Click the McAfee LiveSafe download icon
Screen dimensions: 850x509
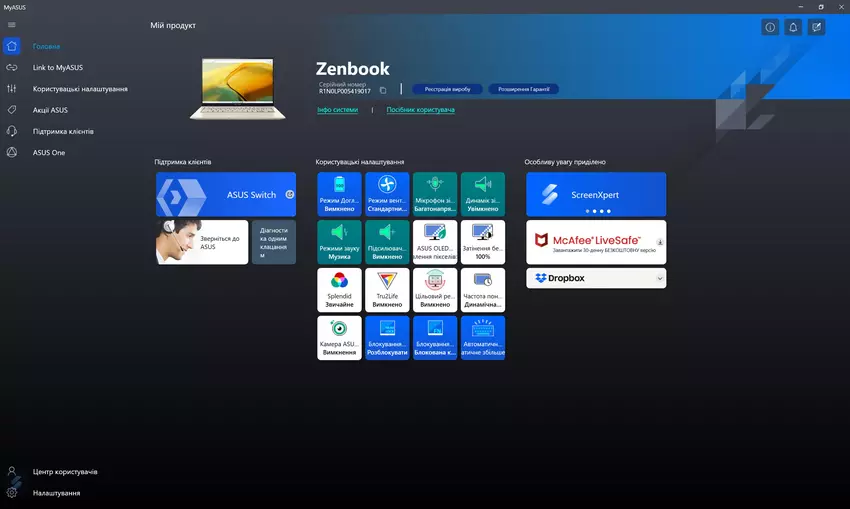659,242
